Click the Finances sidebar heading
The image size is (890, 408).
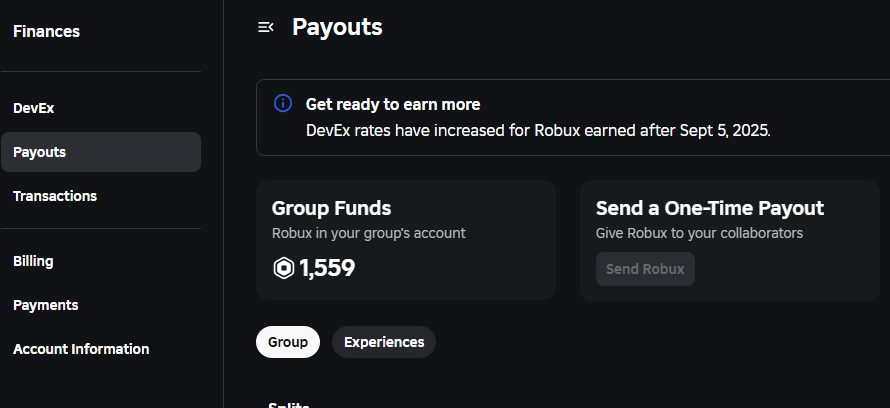tap(46, 32)
